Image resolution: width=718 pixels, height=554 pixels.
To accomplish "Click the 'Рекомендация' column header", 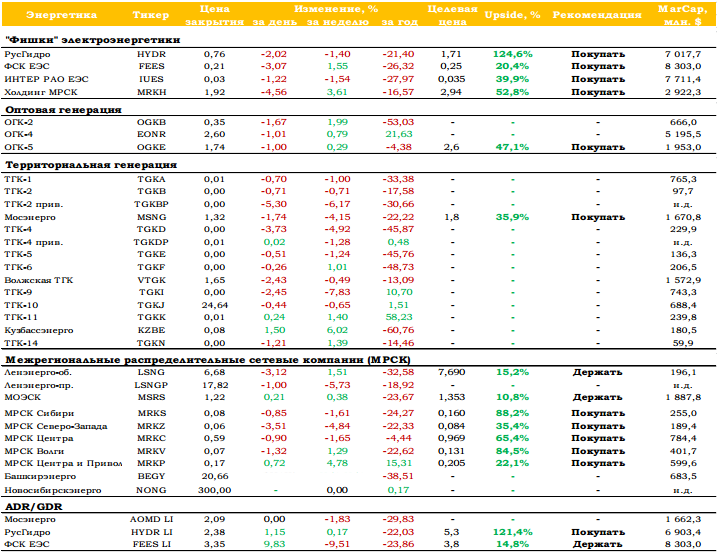I will point(597,15).
